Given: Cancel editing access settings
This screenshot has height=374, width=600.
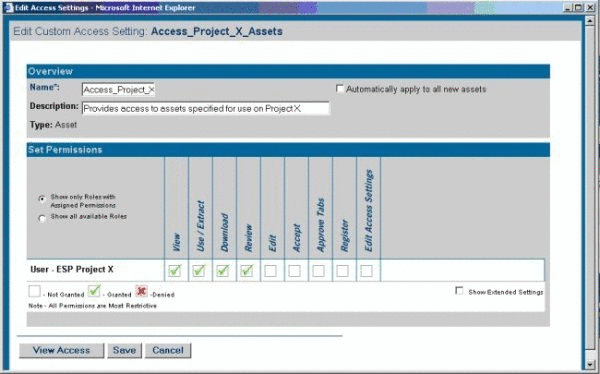Looking at the screenshot, I should 168,350.
